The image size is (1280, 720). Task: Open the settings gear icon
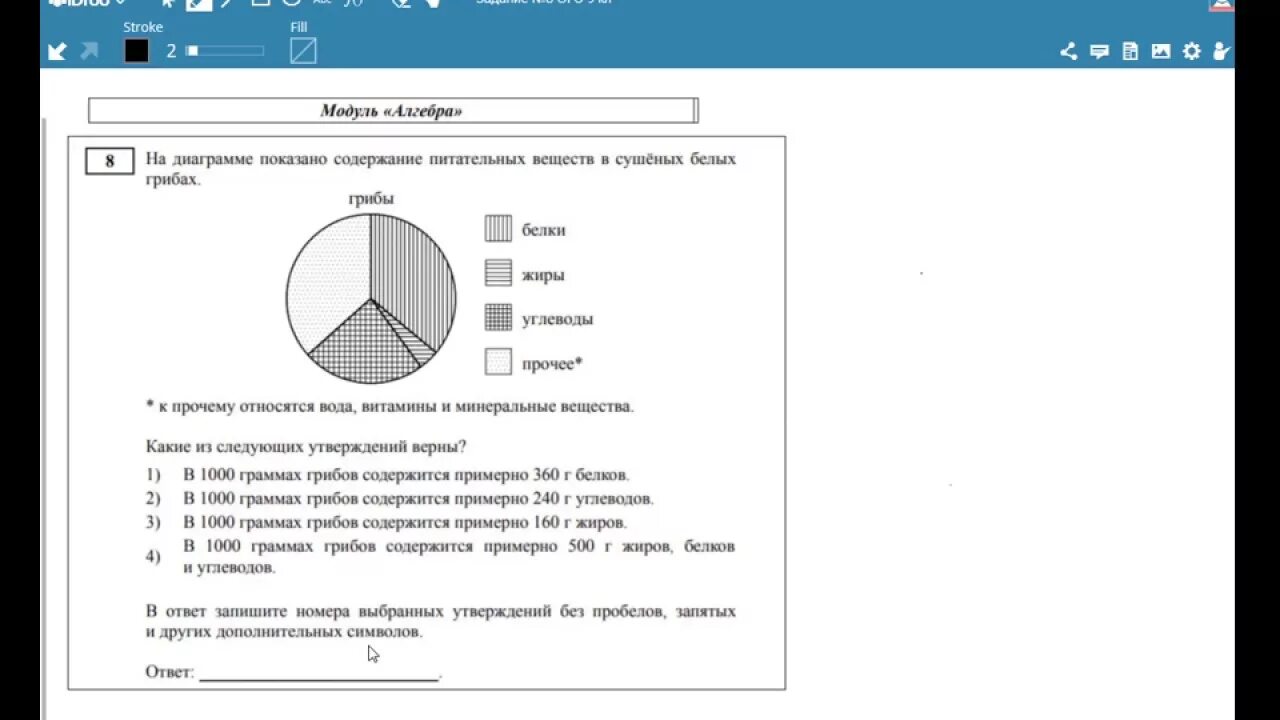pyautogui.click(x=1192, y=52)
